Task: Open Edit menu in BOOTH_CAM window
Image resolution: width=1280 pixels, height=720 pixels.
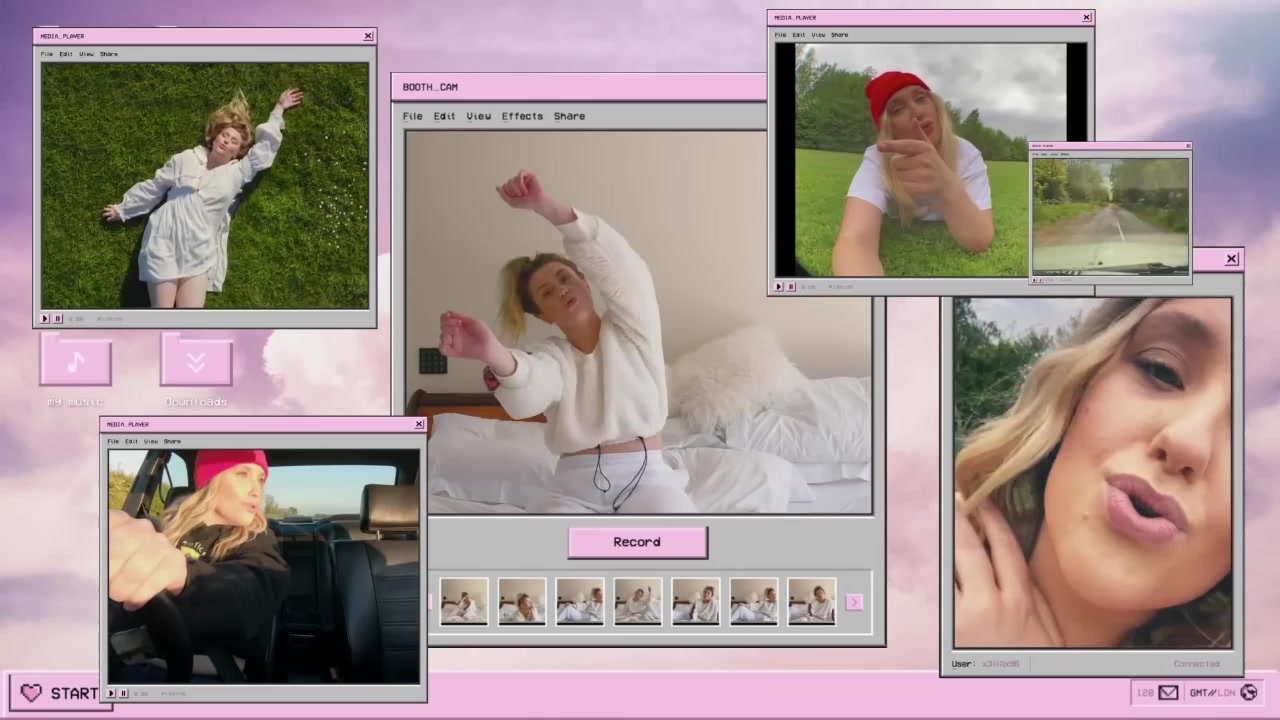Action: [x=444, y=116]
